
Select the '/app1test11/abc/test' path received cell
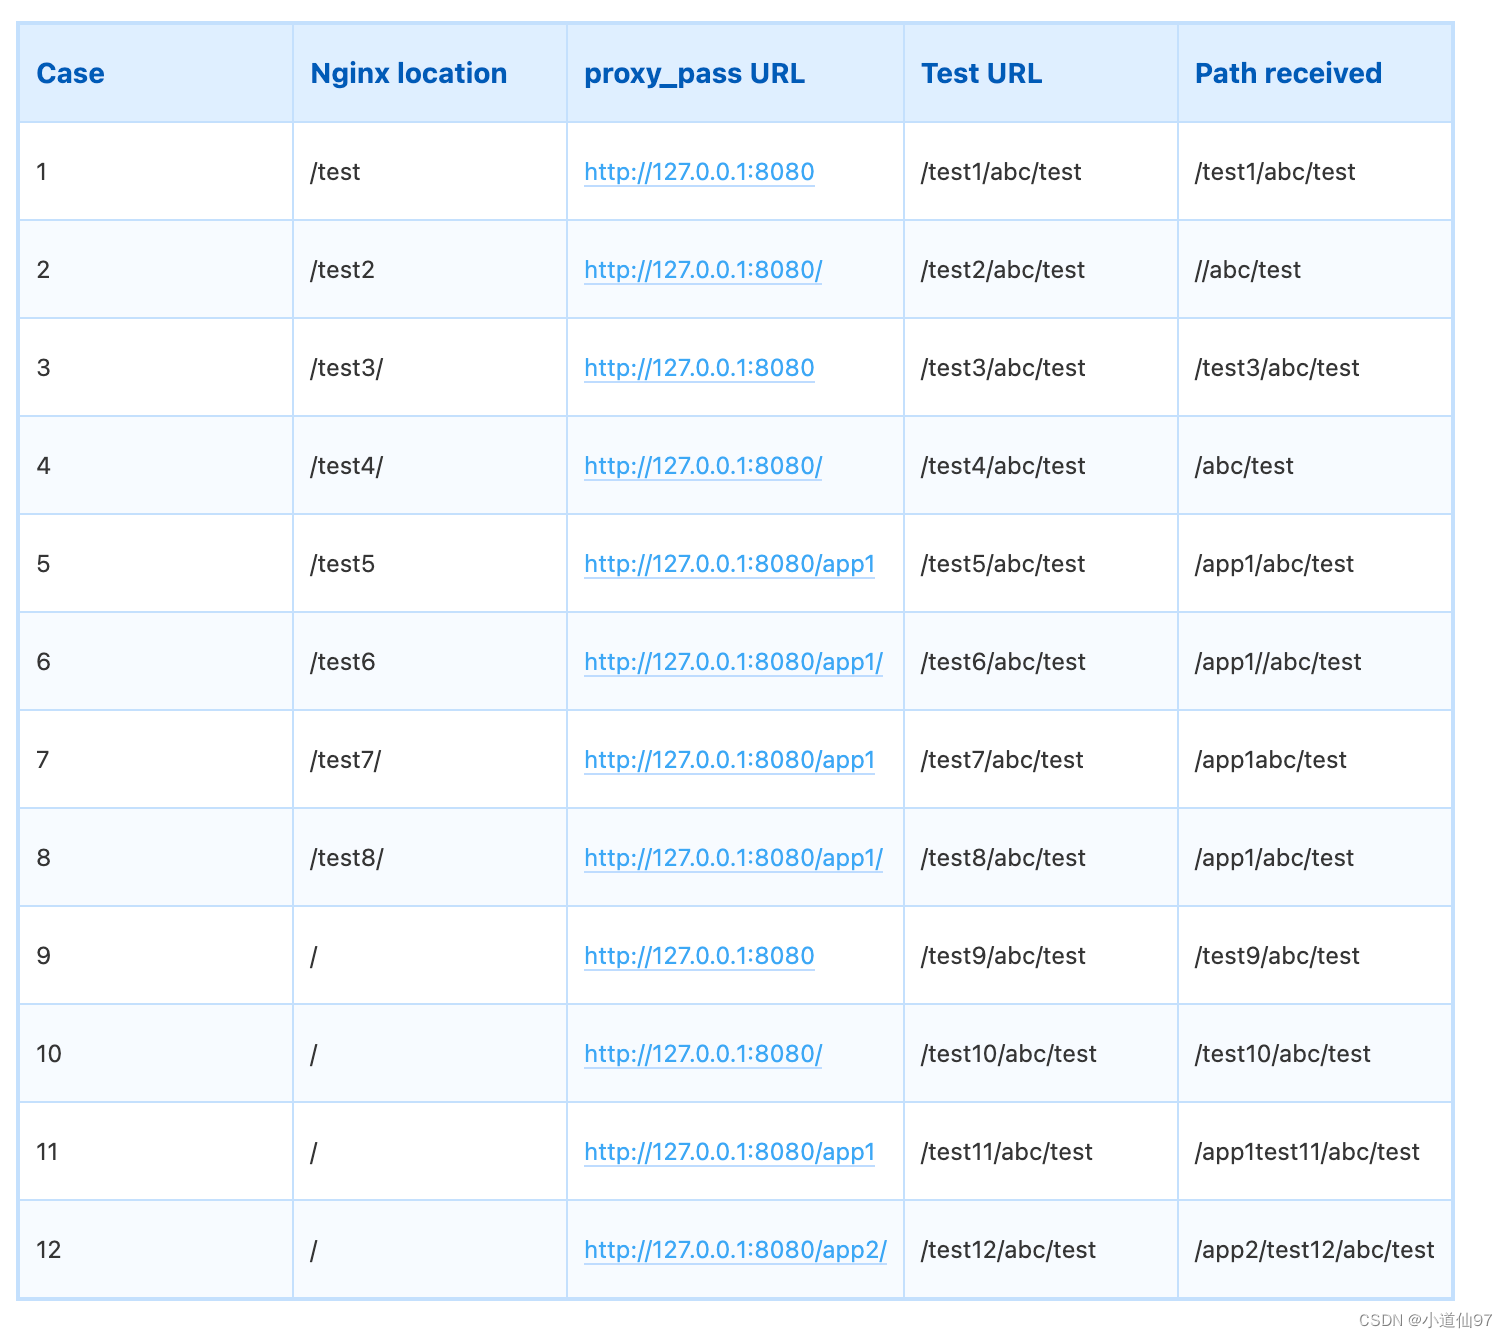click(1315, 1152)
